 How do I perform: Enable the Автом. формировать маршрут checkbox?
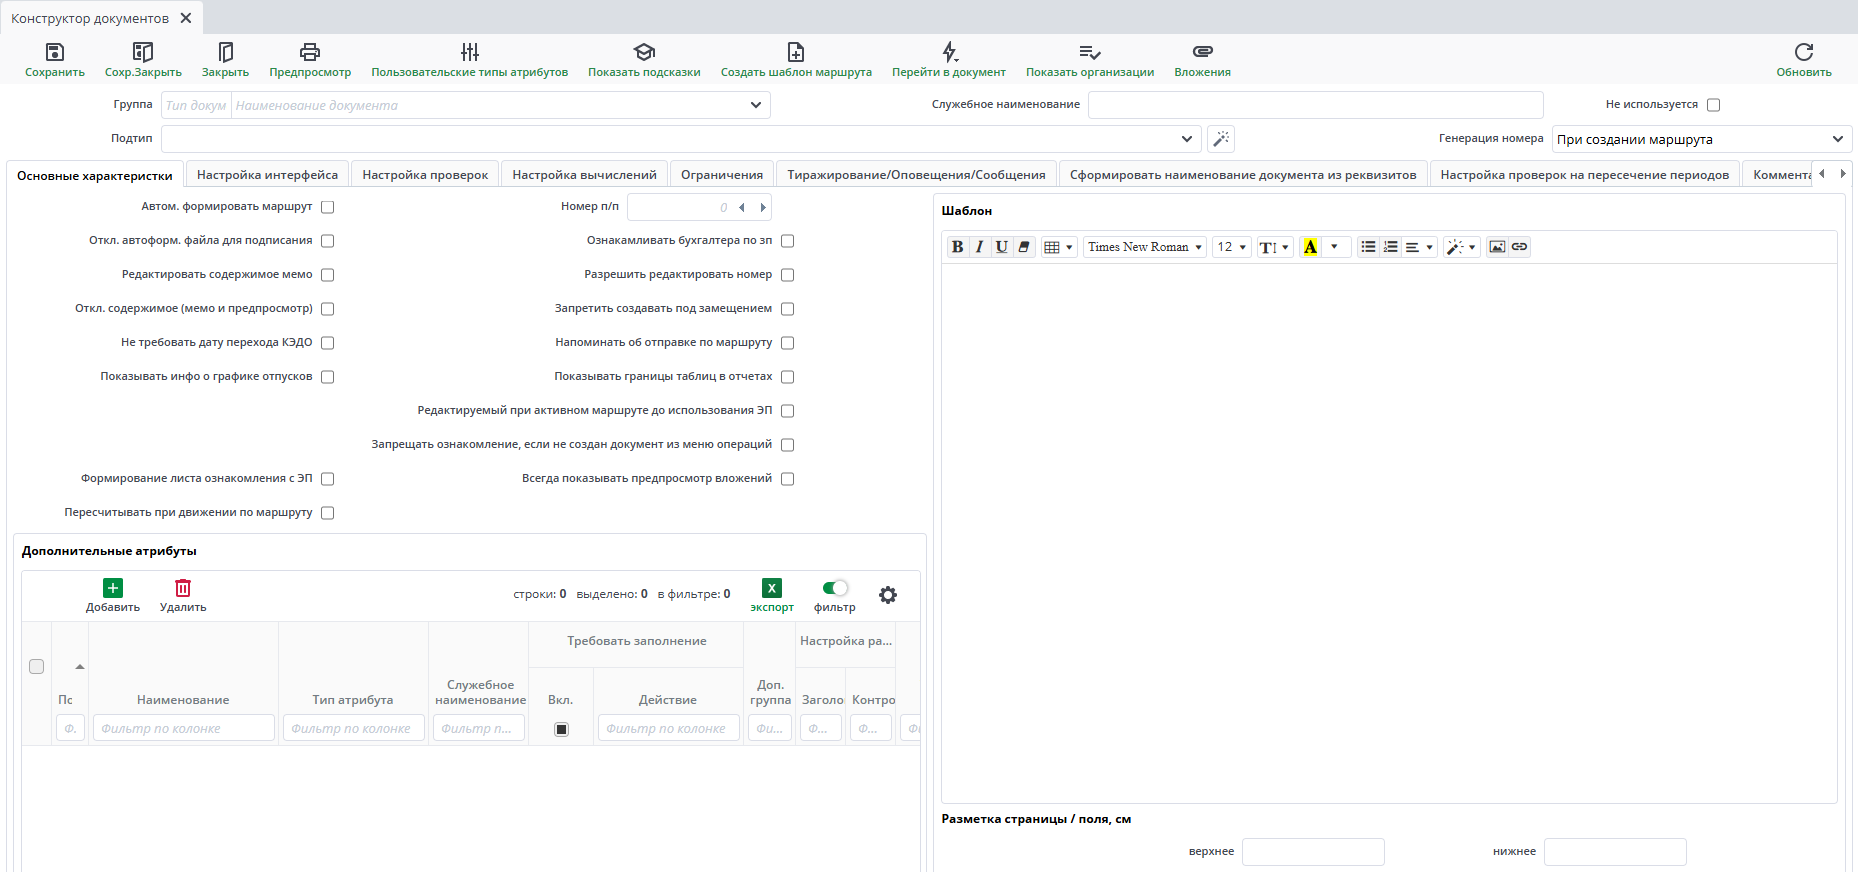point(328,207)
